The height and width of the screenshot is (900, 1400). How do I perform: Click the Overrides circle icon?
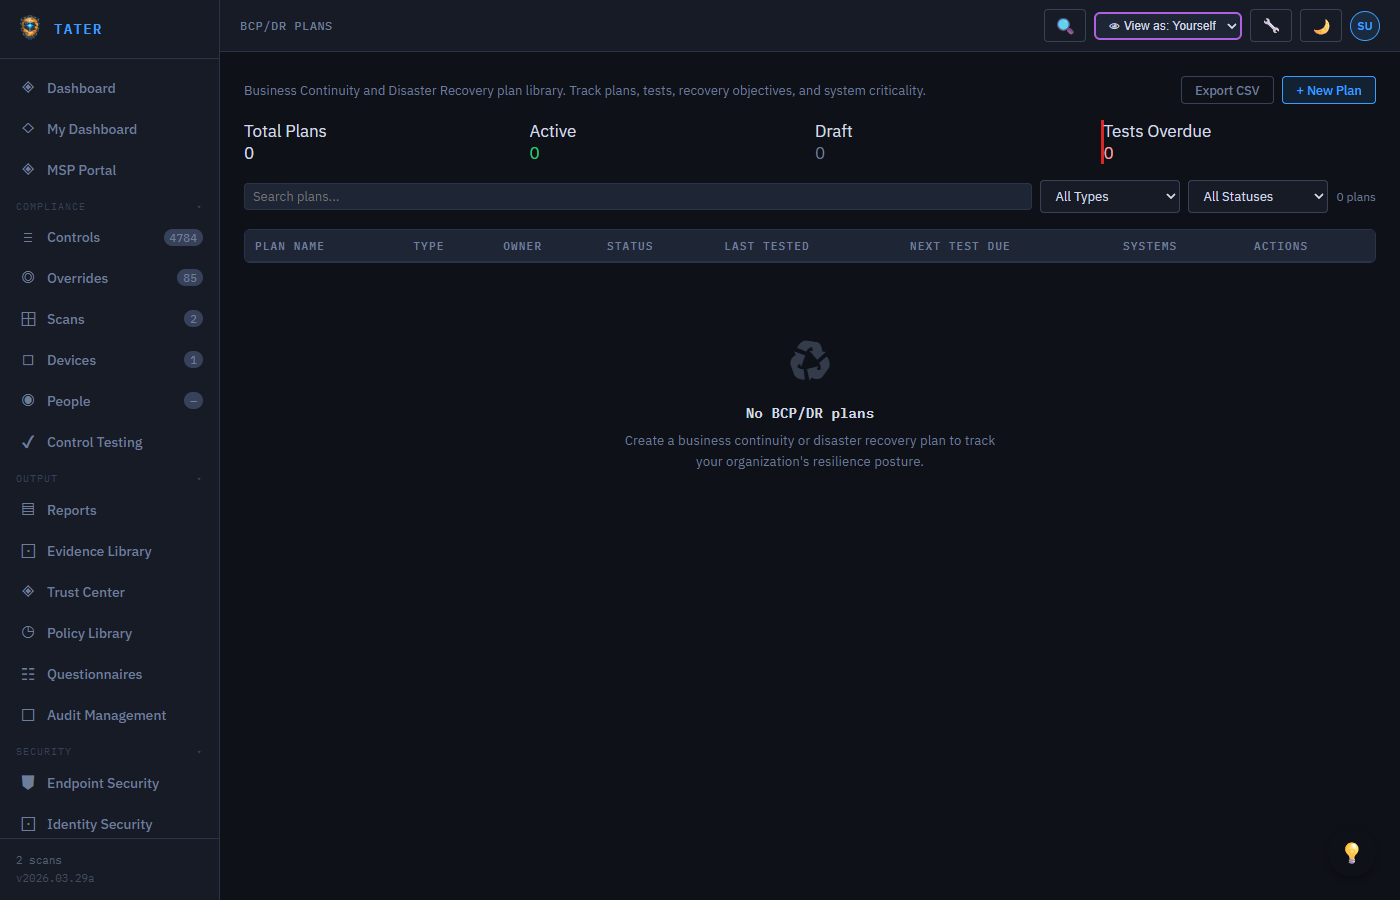[x=28, y=278]
